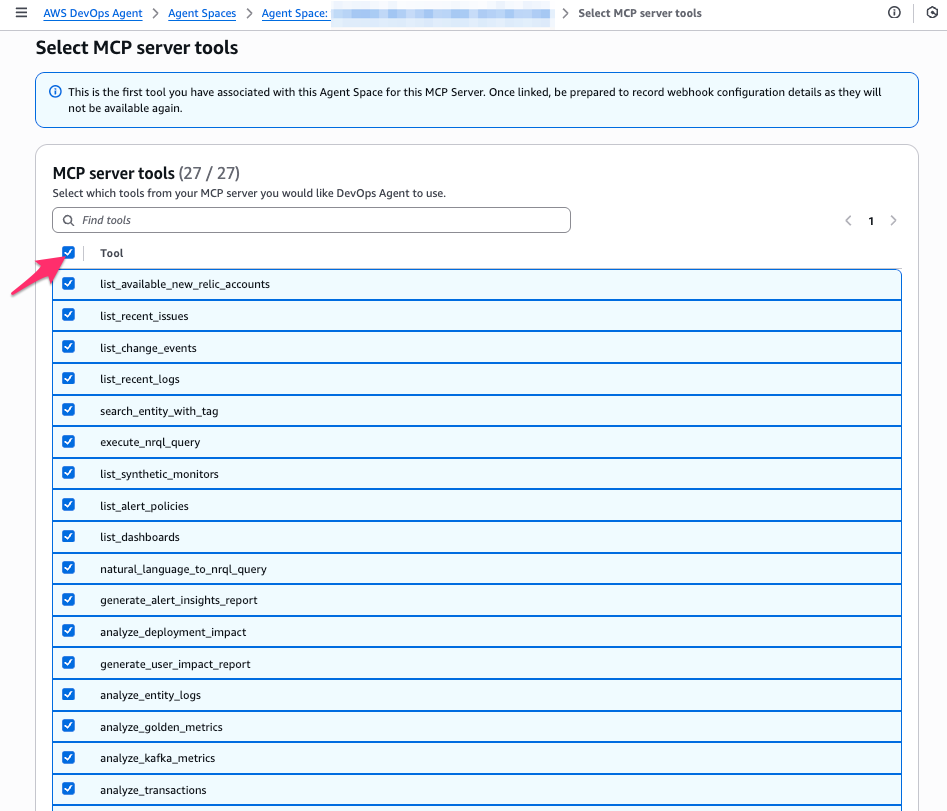Uncheck the analyze_kafka_metrics tool
Viewport: 947px width, 811px height.
(x=68, y=758)
